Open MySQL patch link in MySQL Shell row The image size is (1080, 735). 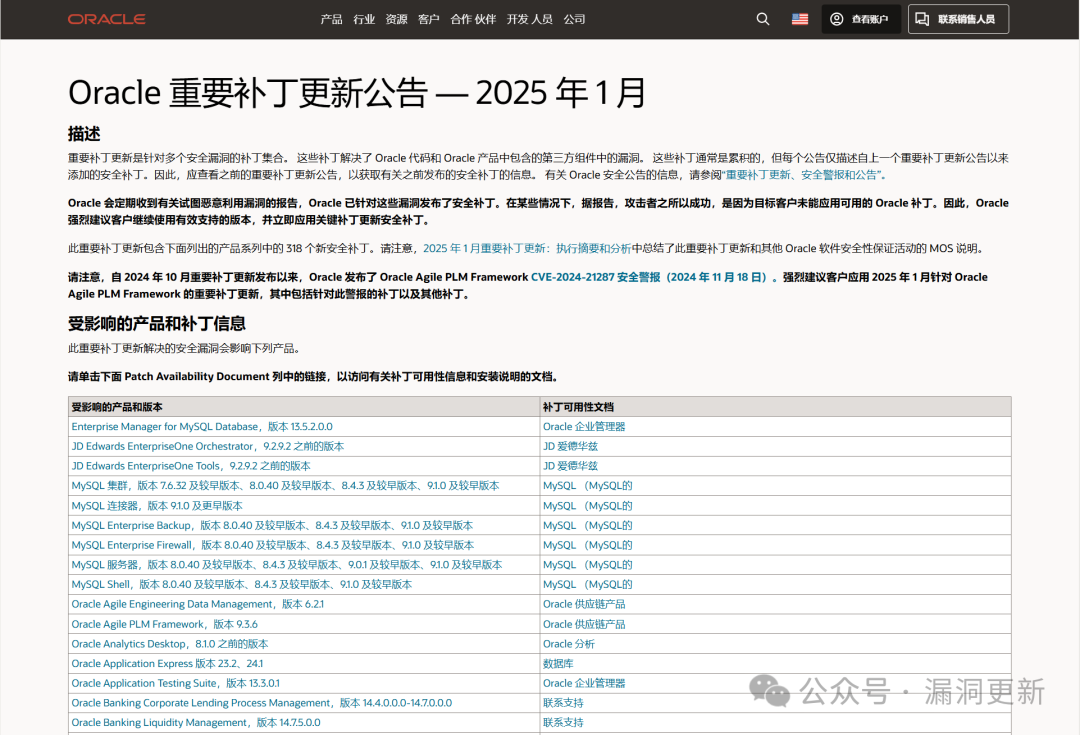pos(587,584)
